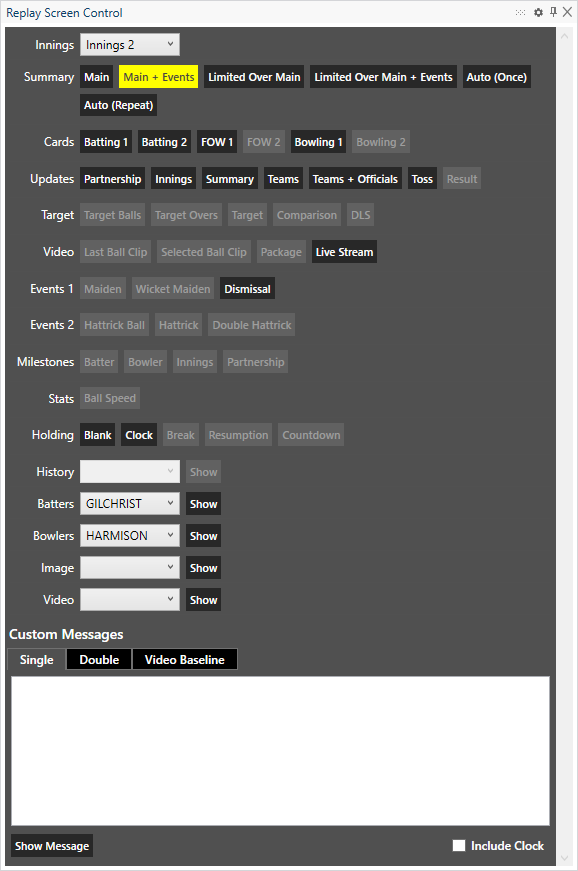This screenshot has width=578, height=871.
Task: Toggle the highlighted Main + Events summary
Action: click(x=159, y=77)
